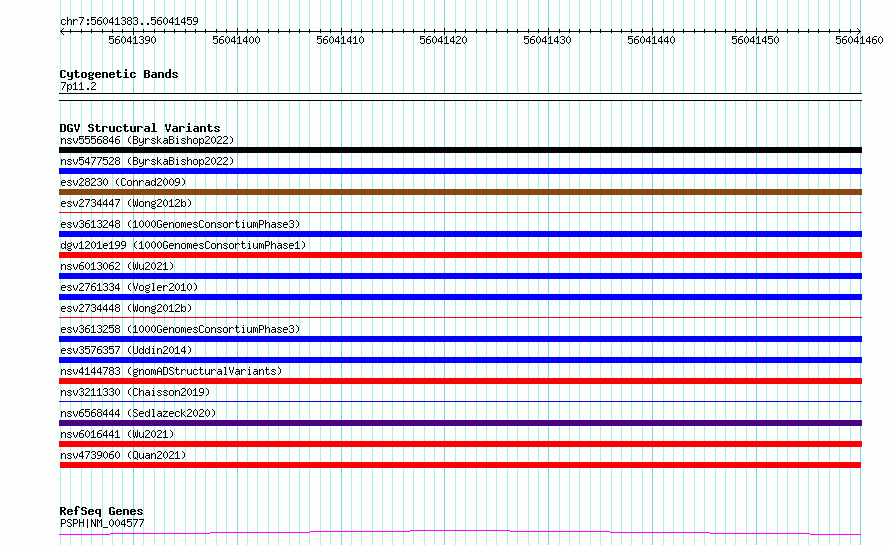Click the nsv5556846 black variant bar

pyautogui.click(x=460, y=150)
